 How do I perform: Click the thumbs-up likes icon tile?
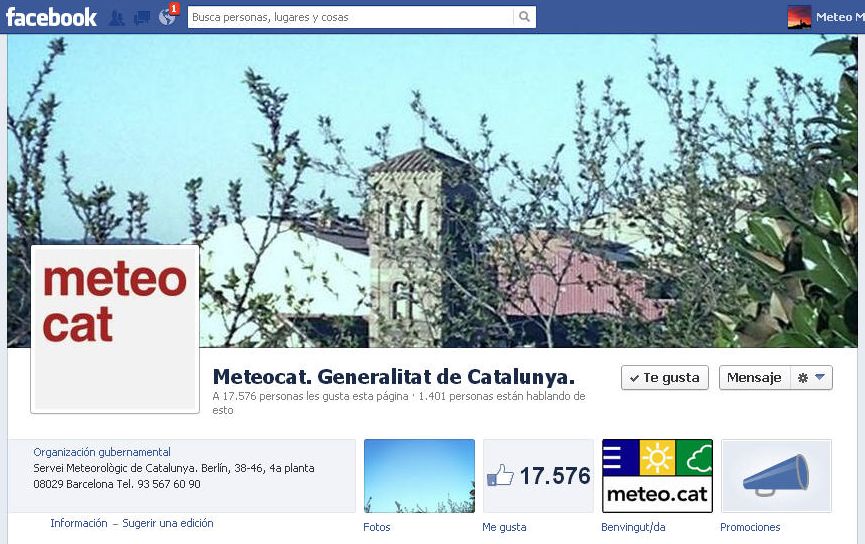pyautogui.click(x=538, y=476)
